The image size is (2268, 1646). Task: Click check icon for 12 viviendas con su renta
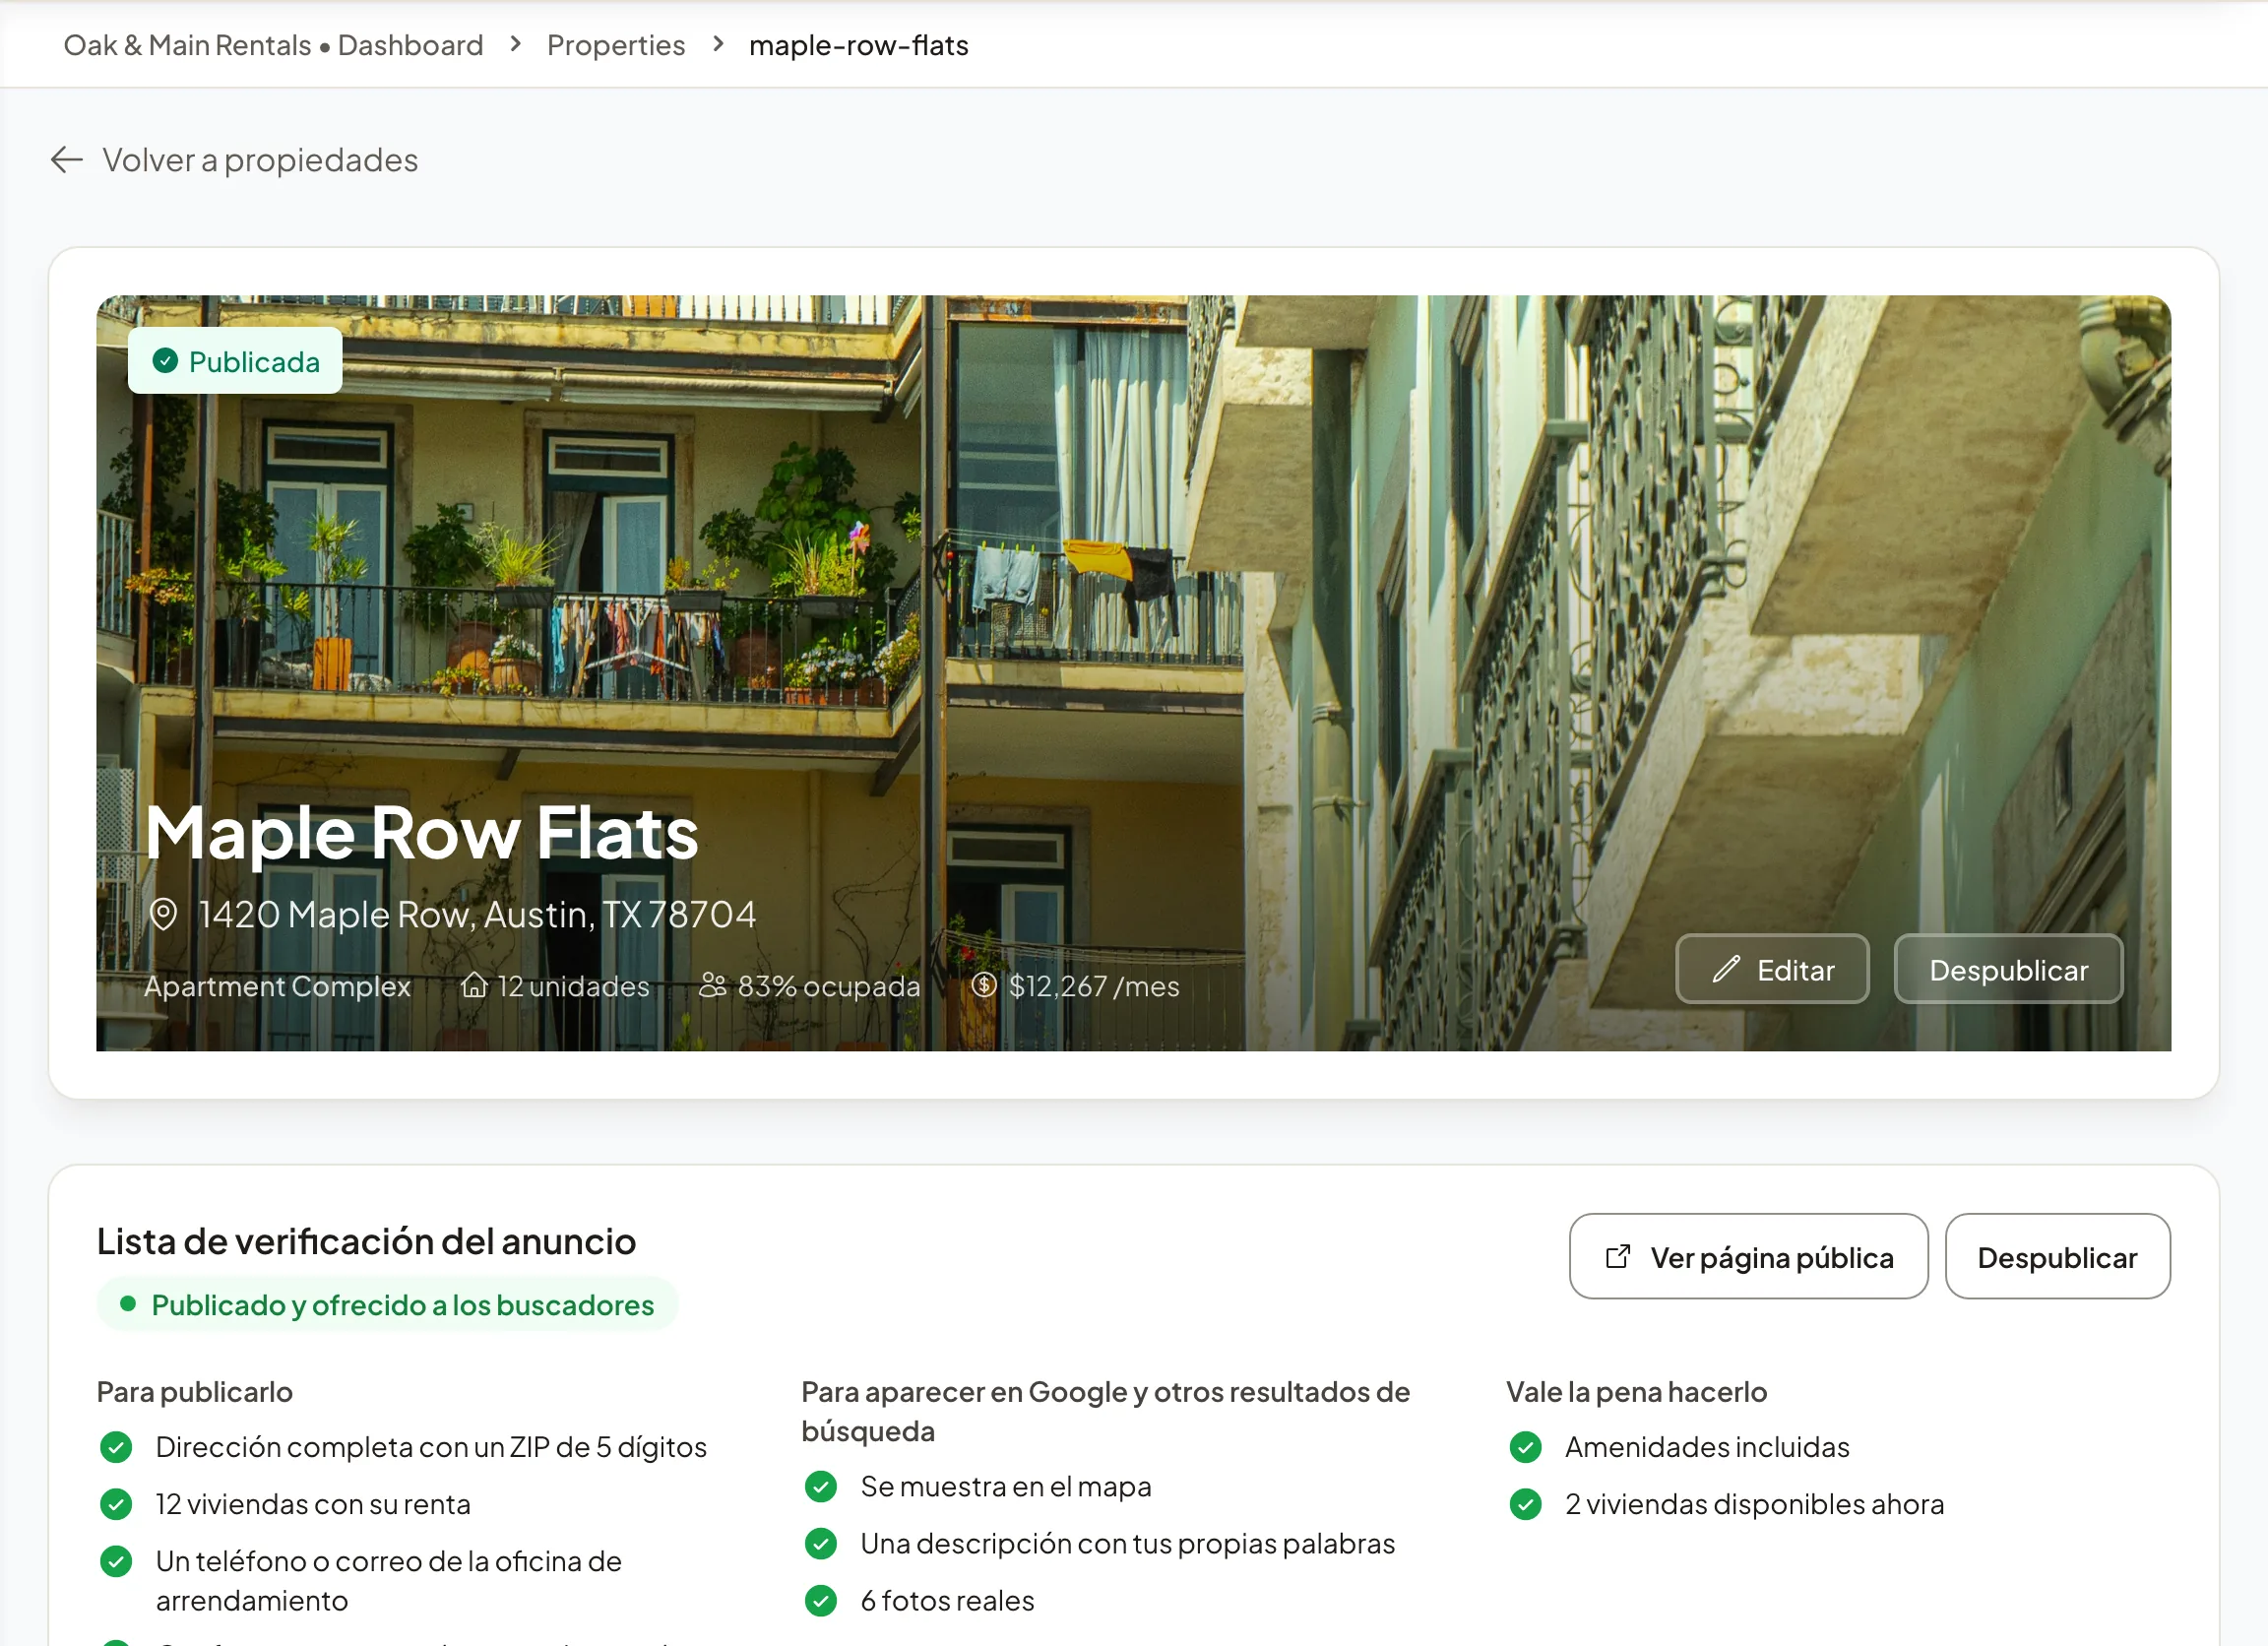(x=116, y=1504)
